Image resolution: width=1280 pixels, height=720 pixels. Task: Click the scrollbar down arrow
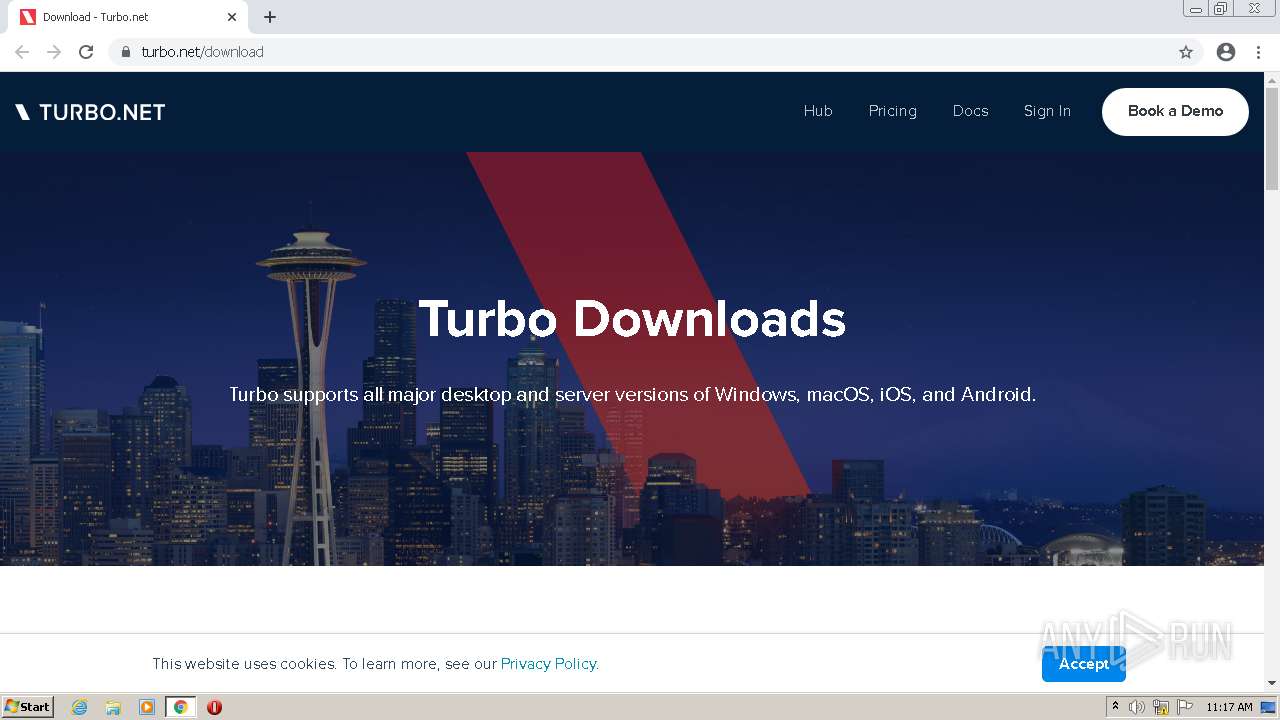pyautogui.click(x=1272, y=683)
